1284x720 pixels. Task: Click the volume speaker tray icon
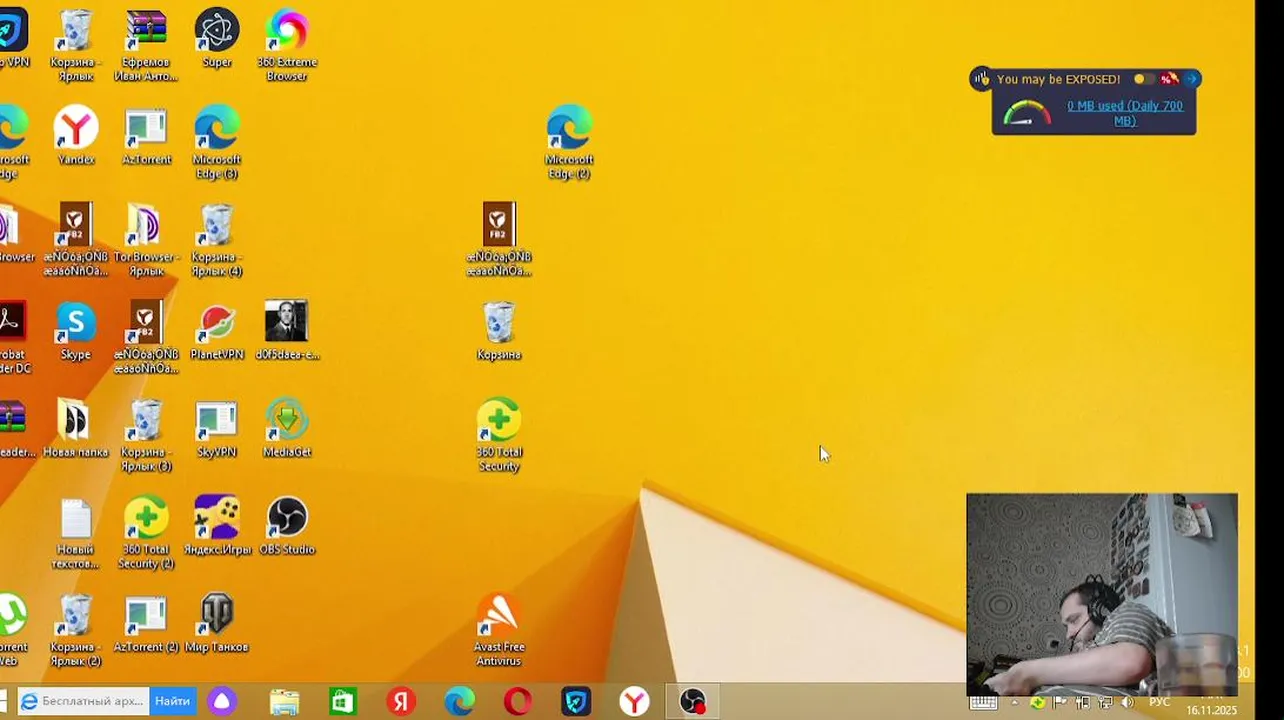pos(1127,703)
